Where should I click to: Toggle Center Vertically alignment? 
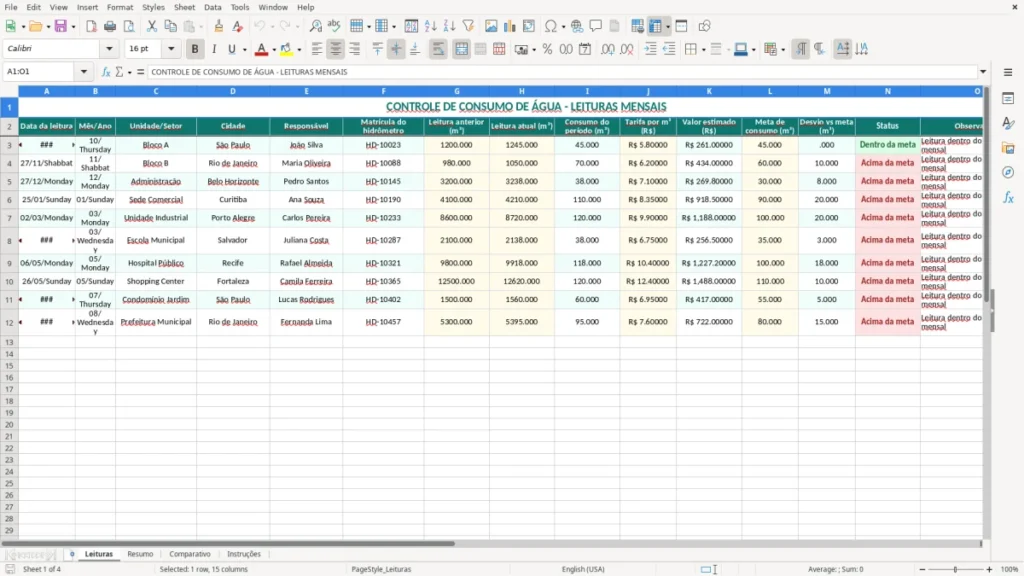(396, 49)
